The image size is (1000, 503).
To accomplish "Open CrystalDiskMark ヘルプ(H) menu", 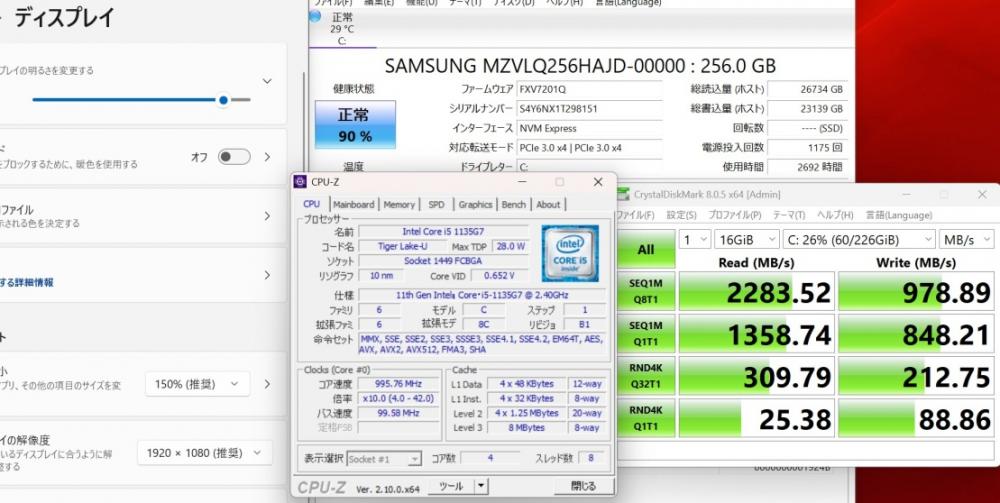I will (835, 215).
